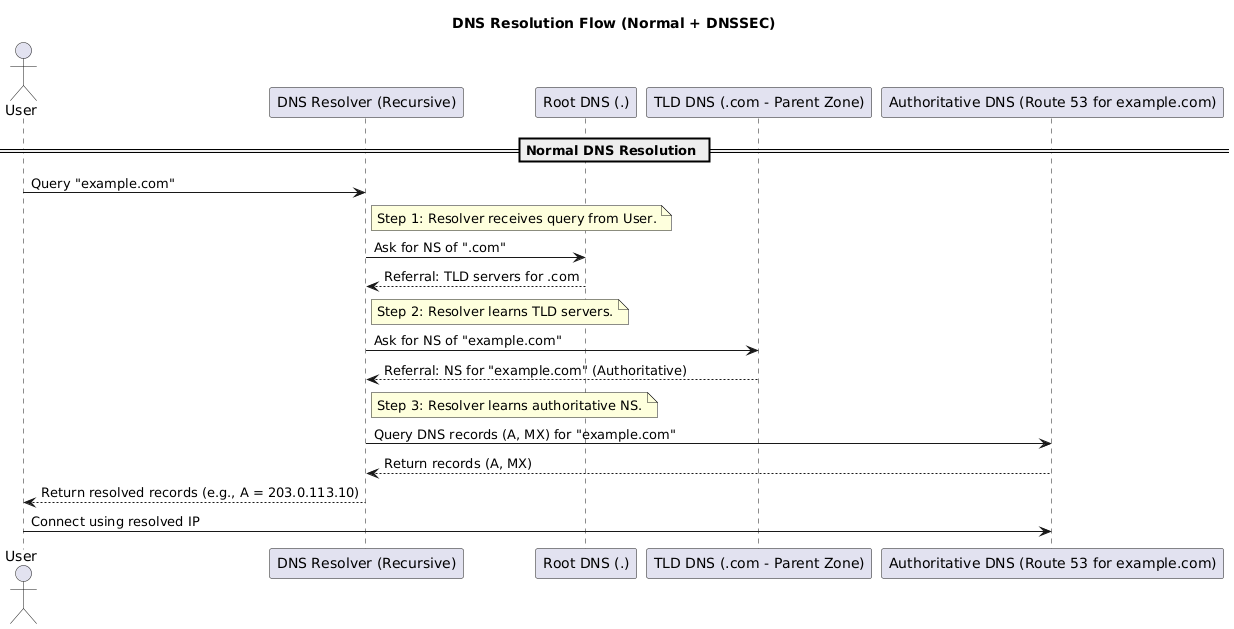This screenshot has width=1234, height=629.
Task: Select the Referral: TLD servers for .com message
Action: click(x=481, y=276)
